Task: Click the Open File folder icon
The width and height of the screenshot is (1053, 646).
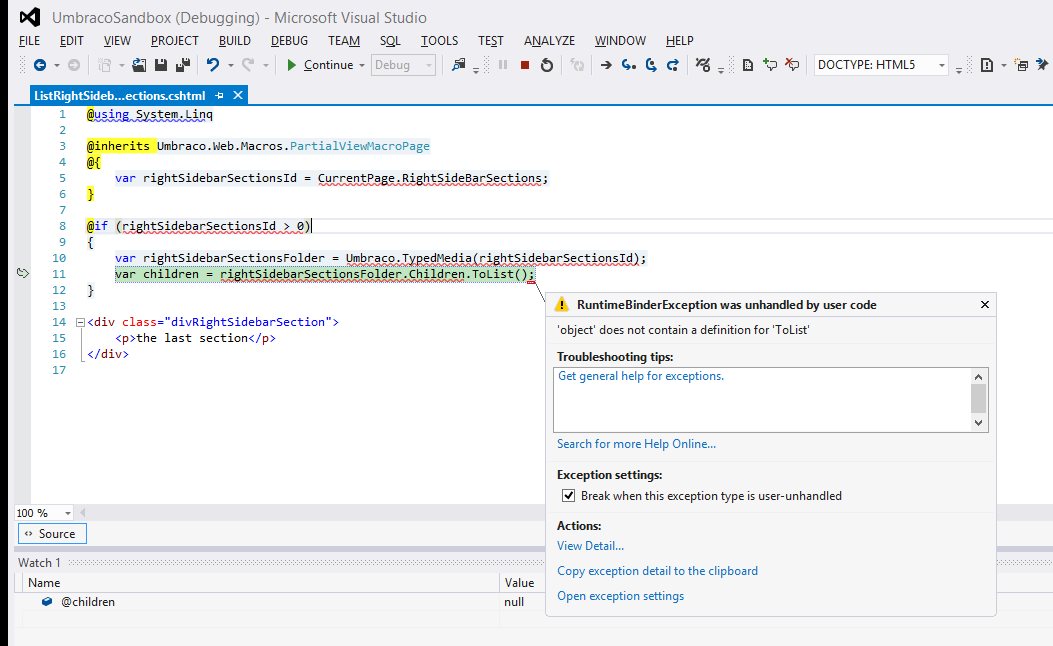Action: point(139,65)
